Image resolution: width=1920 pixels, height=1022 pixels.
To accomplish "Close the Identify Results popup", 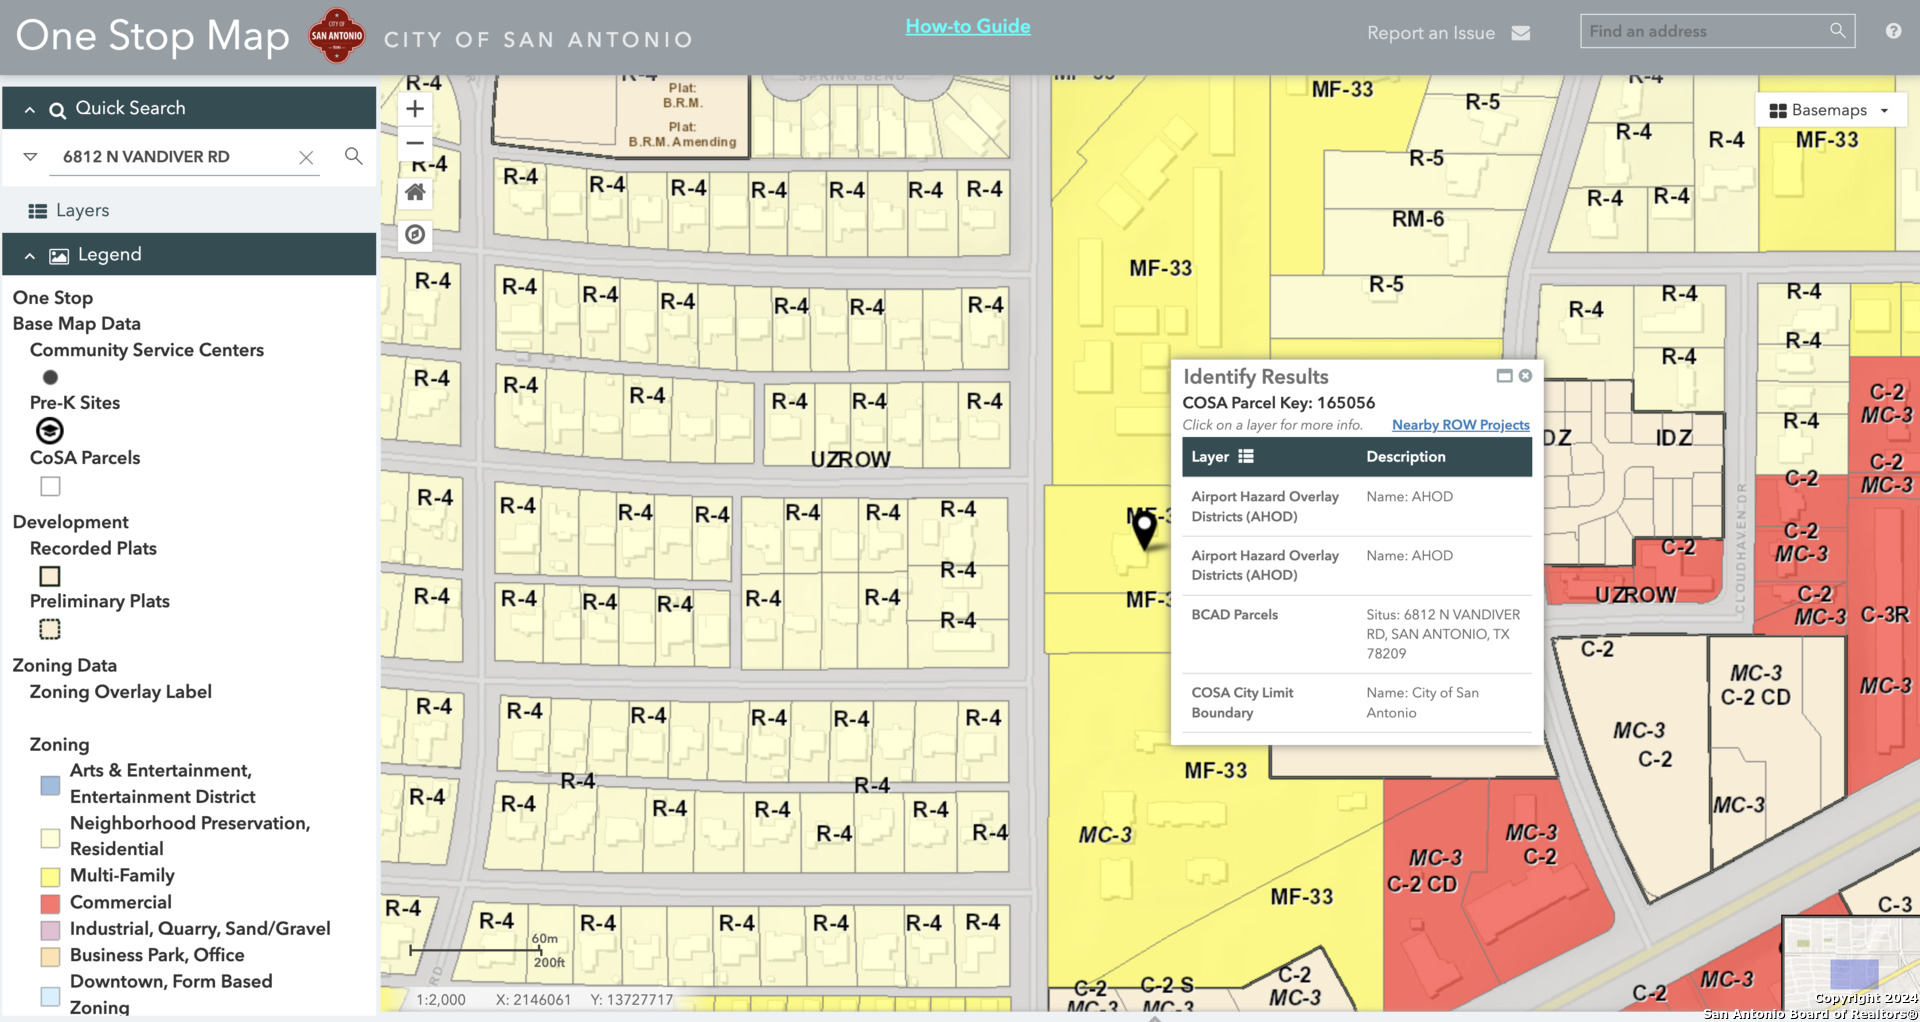I will point(1525,376).
